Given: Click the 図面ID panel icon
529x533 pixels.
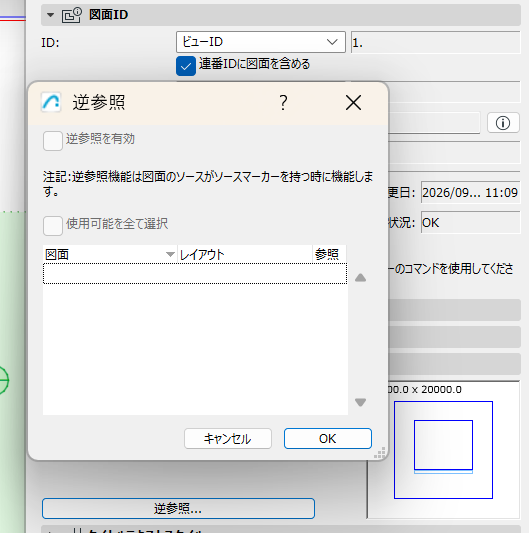Looking at the screenshot, I should (x=72, y=15).
